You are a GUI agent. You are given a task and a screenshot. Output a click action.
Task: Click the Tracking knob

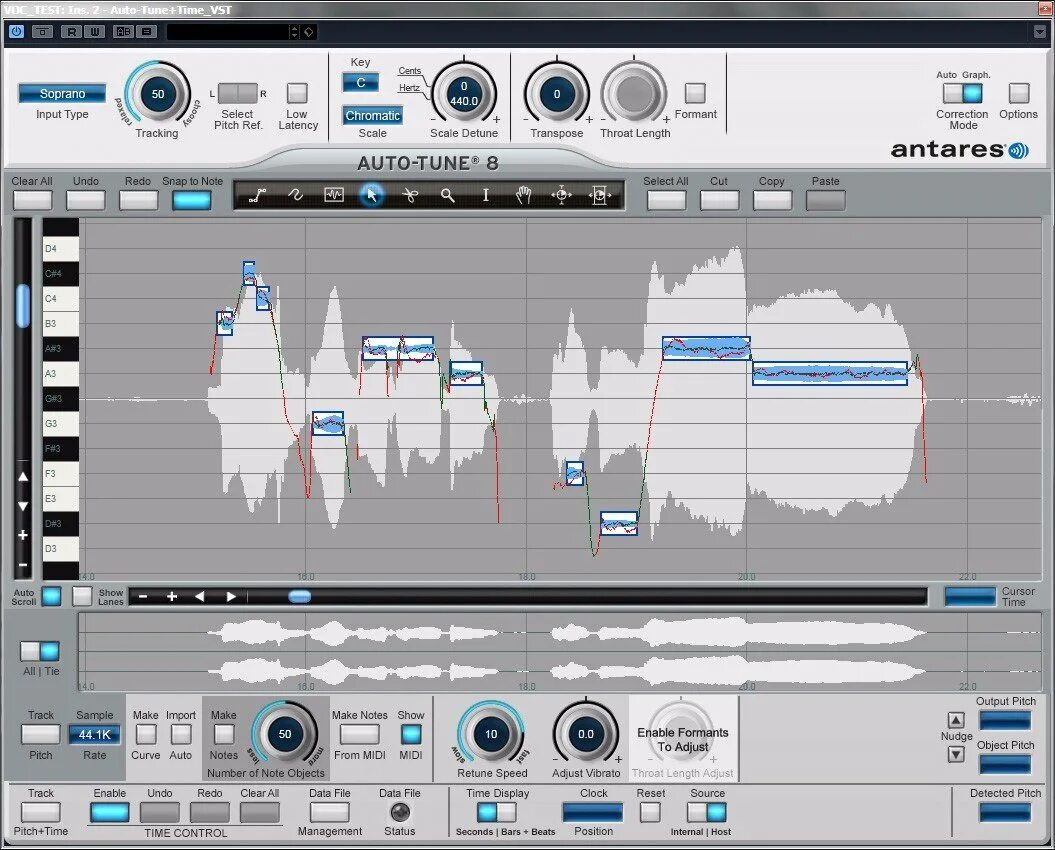(x=158, y=94)
